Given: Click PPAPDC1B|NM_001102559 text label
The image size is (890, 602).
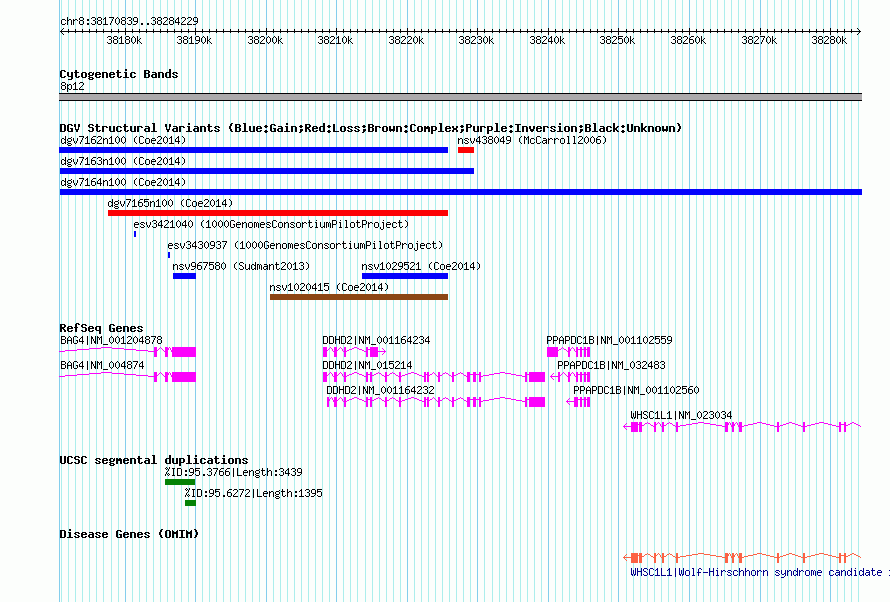Looking at the screenshot, I should click(610, 340).
